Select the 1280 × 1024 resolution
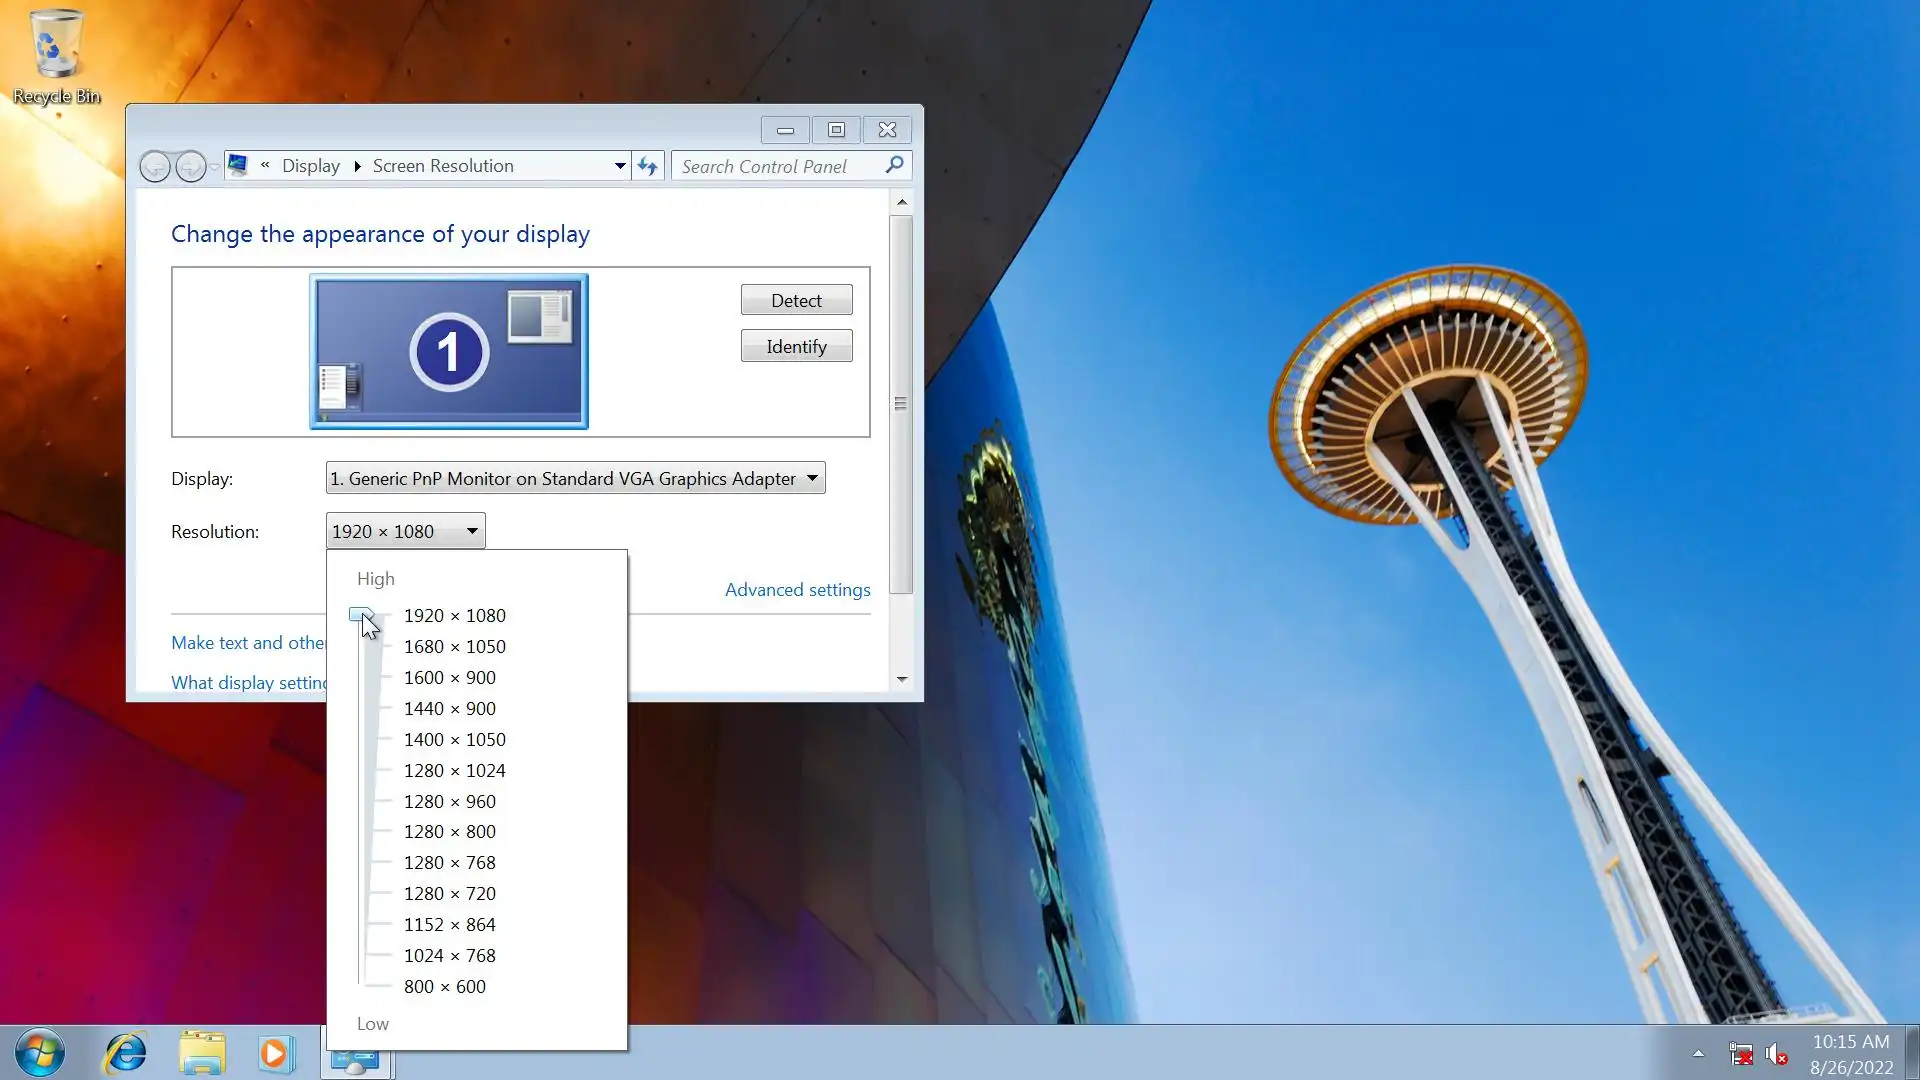 [454, 771]
